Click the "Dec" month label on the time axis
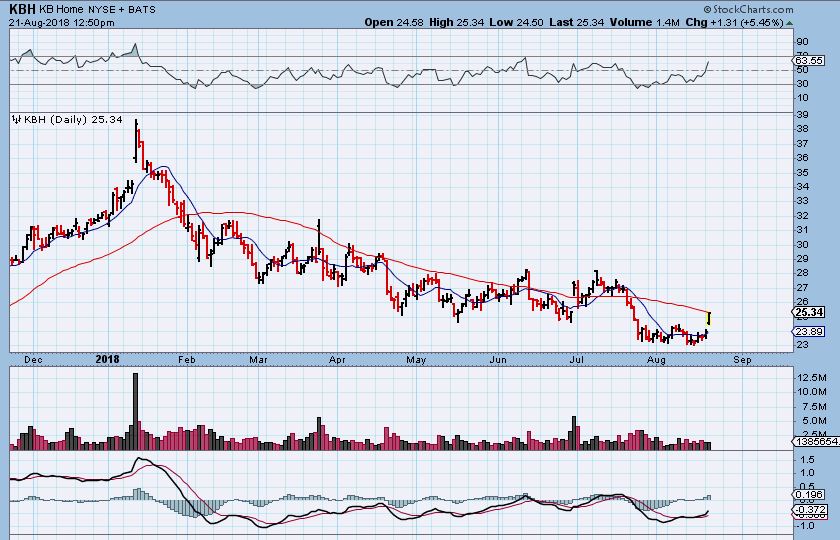 pos(33,359)
